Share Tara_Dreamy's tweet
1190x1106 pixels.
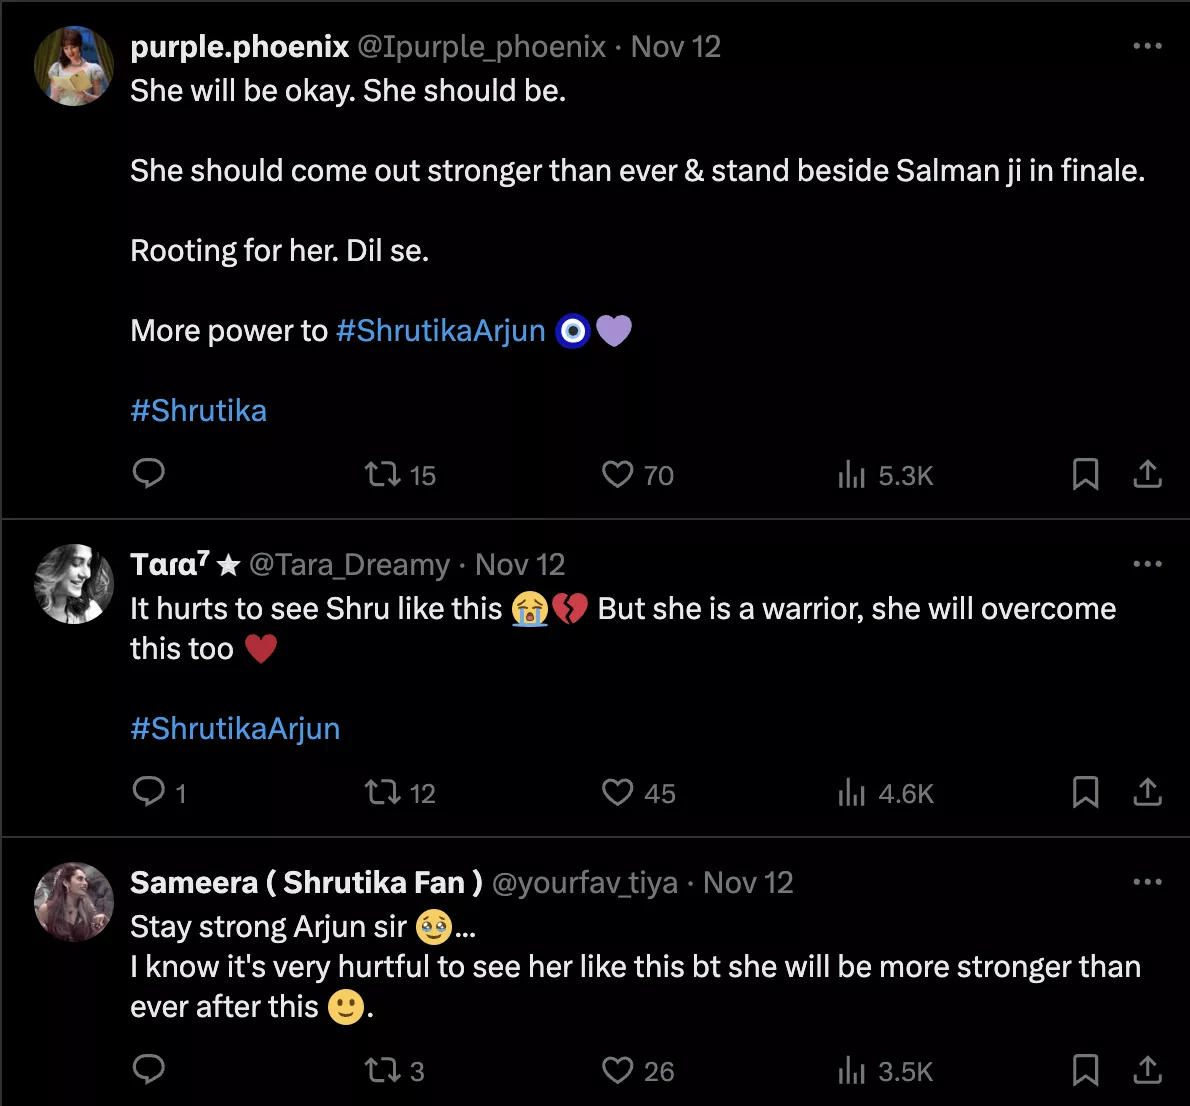1147,793
